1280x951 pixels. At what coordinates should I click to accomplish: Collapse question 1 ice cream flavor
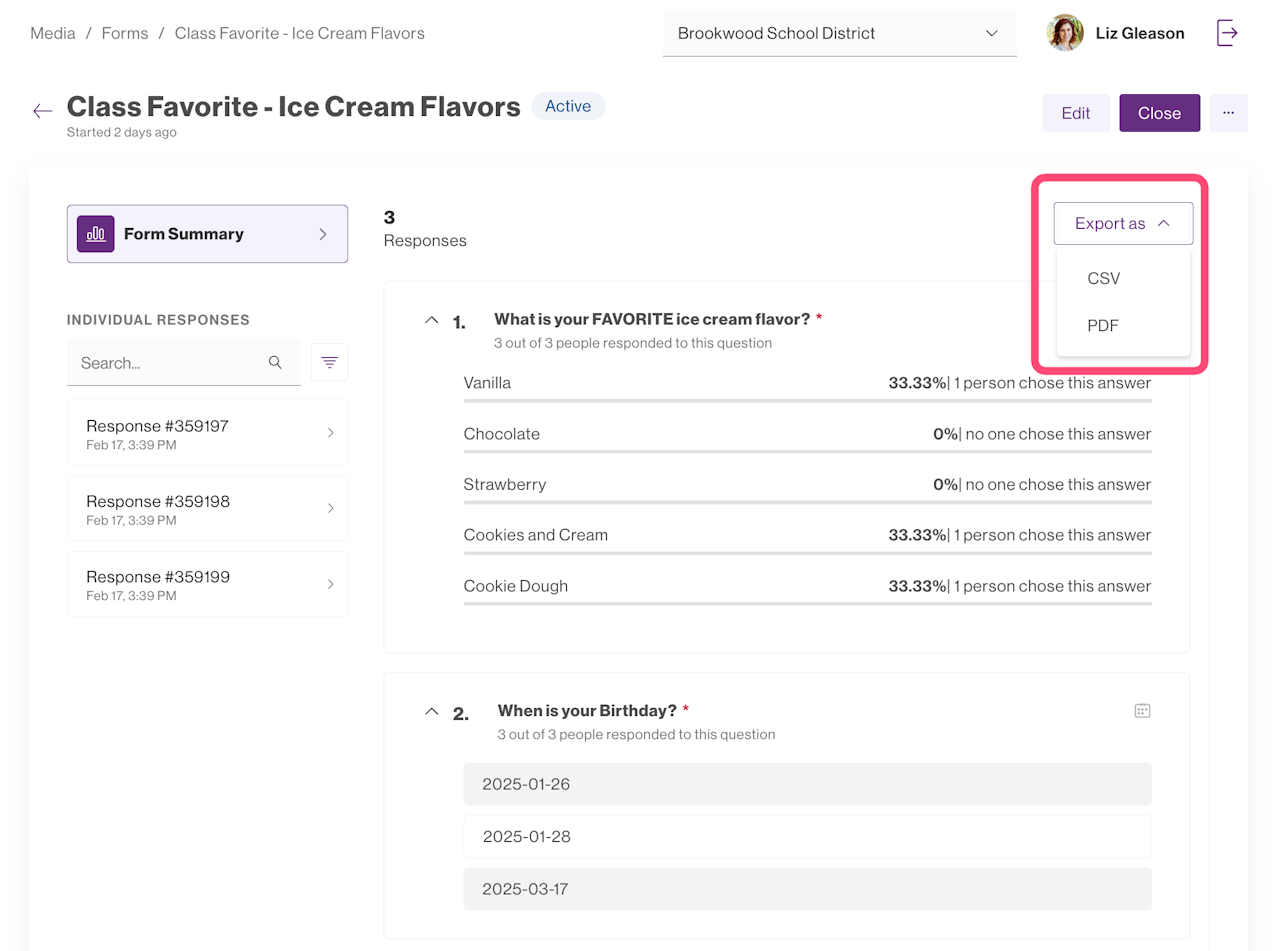tap(431, 320)
